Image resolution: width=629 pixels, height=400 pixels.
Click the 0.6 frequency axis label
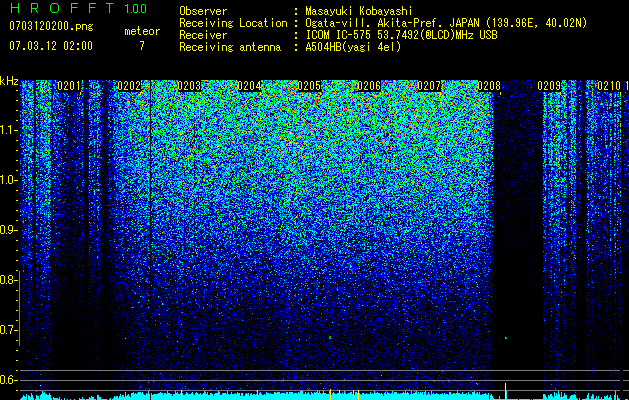[7, 380]
